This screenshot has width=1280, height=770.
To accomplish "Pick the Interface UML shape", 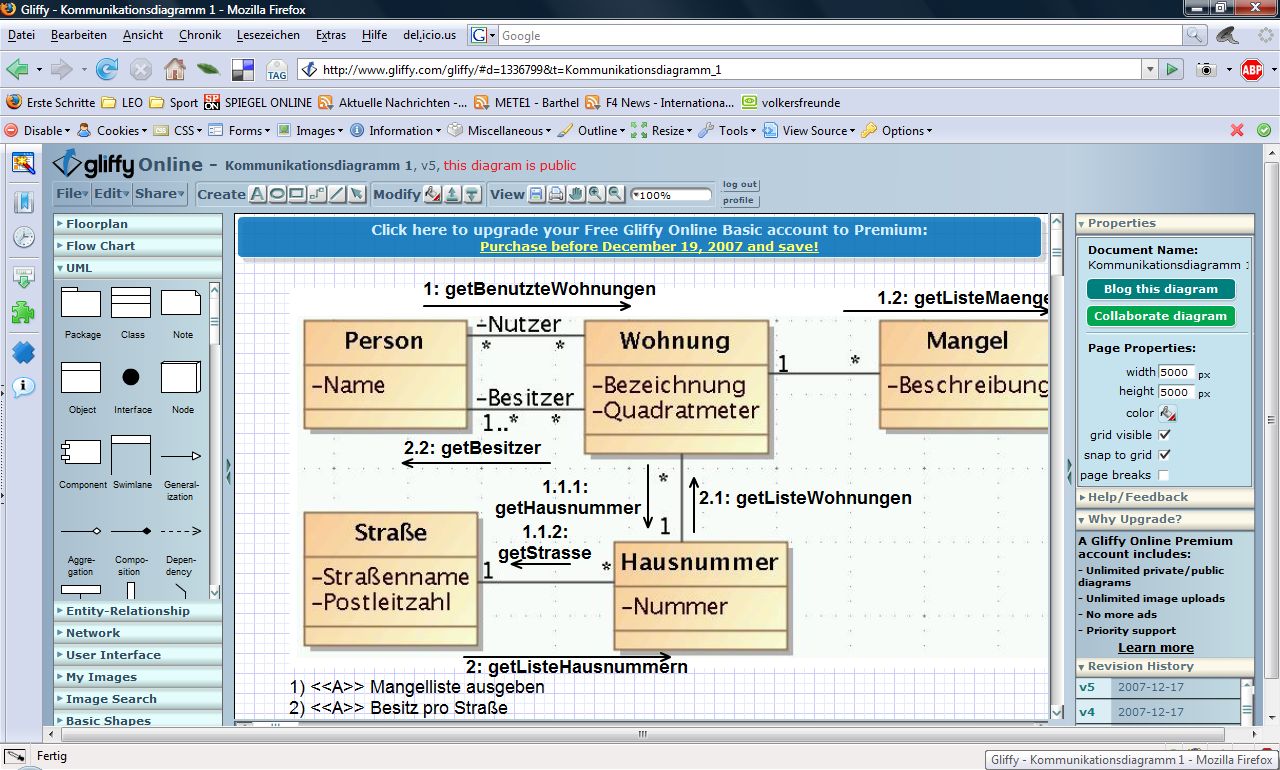I will click(131, 377).
